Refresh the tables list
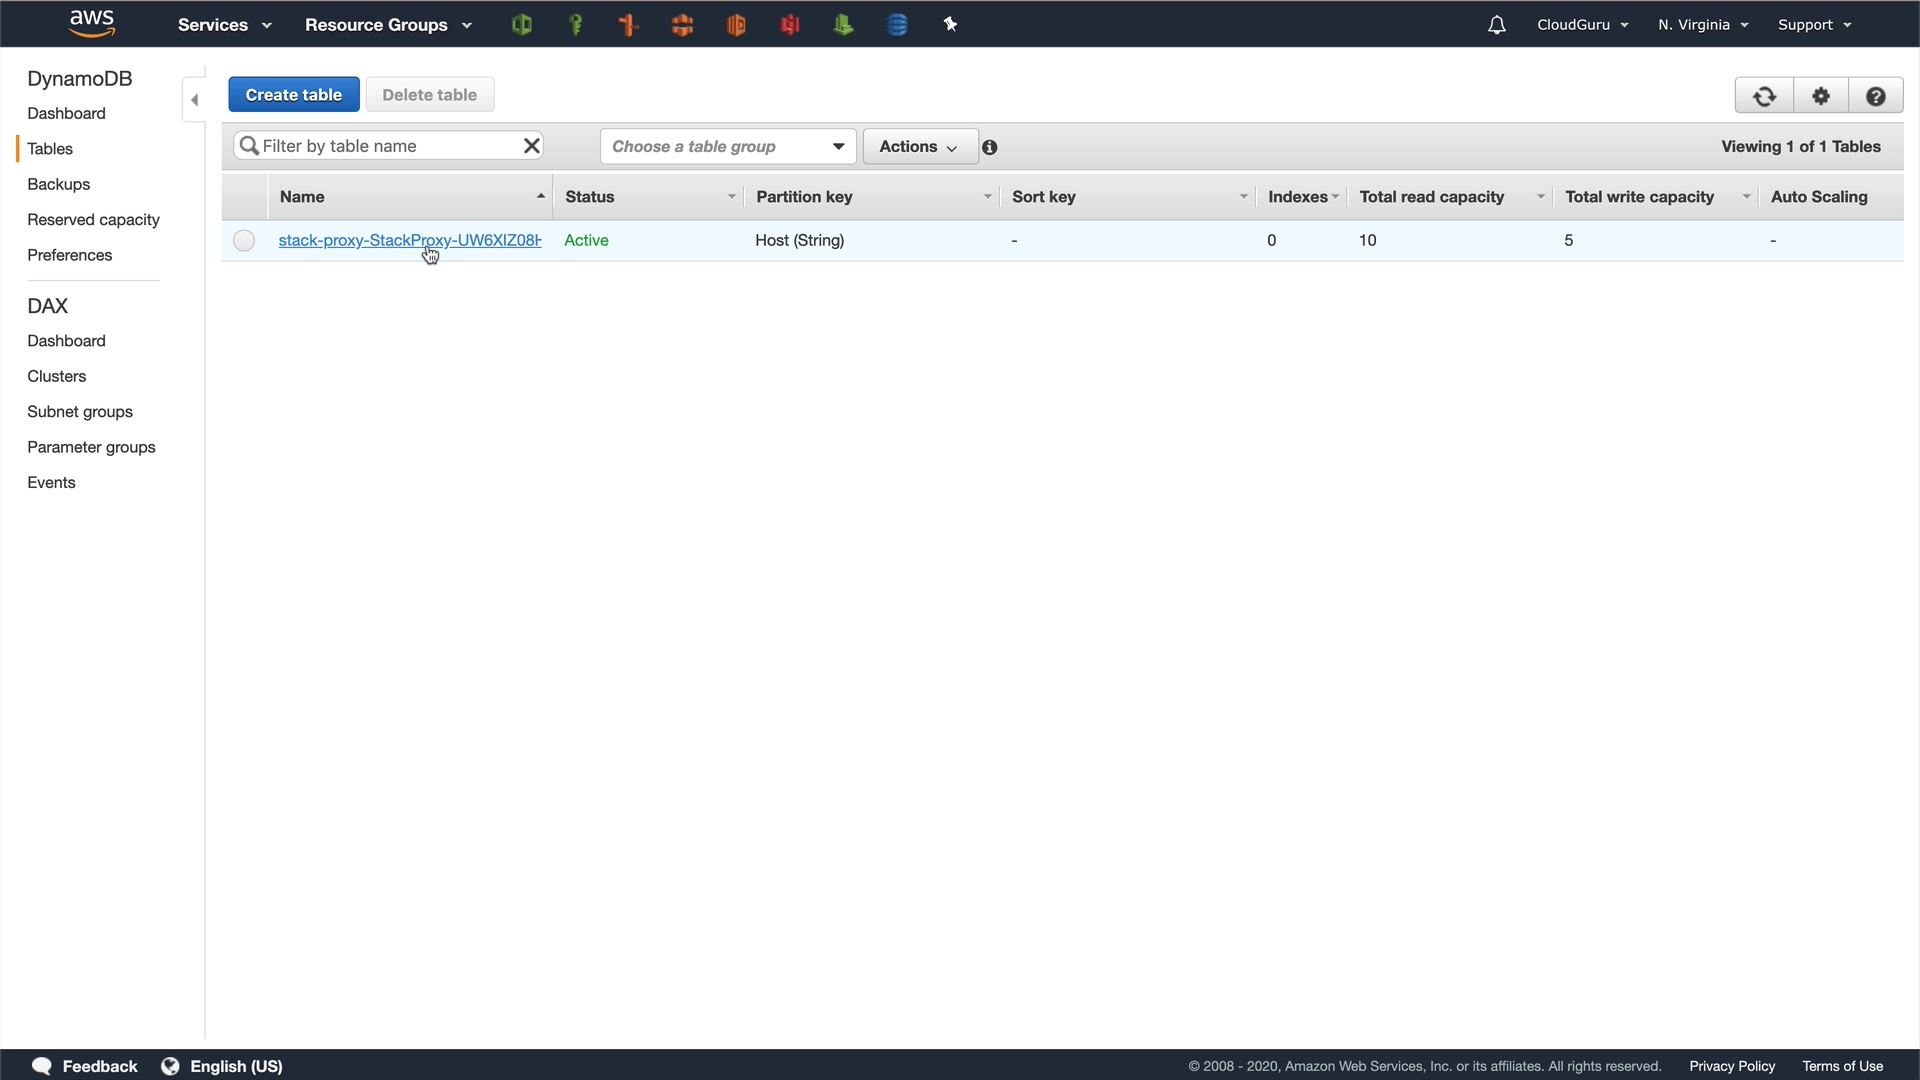Screen dimensions: 1920x1080 point(1764,96)
